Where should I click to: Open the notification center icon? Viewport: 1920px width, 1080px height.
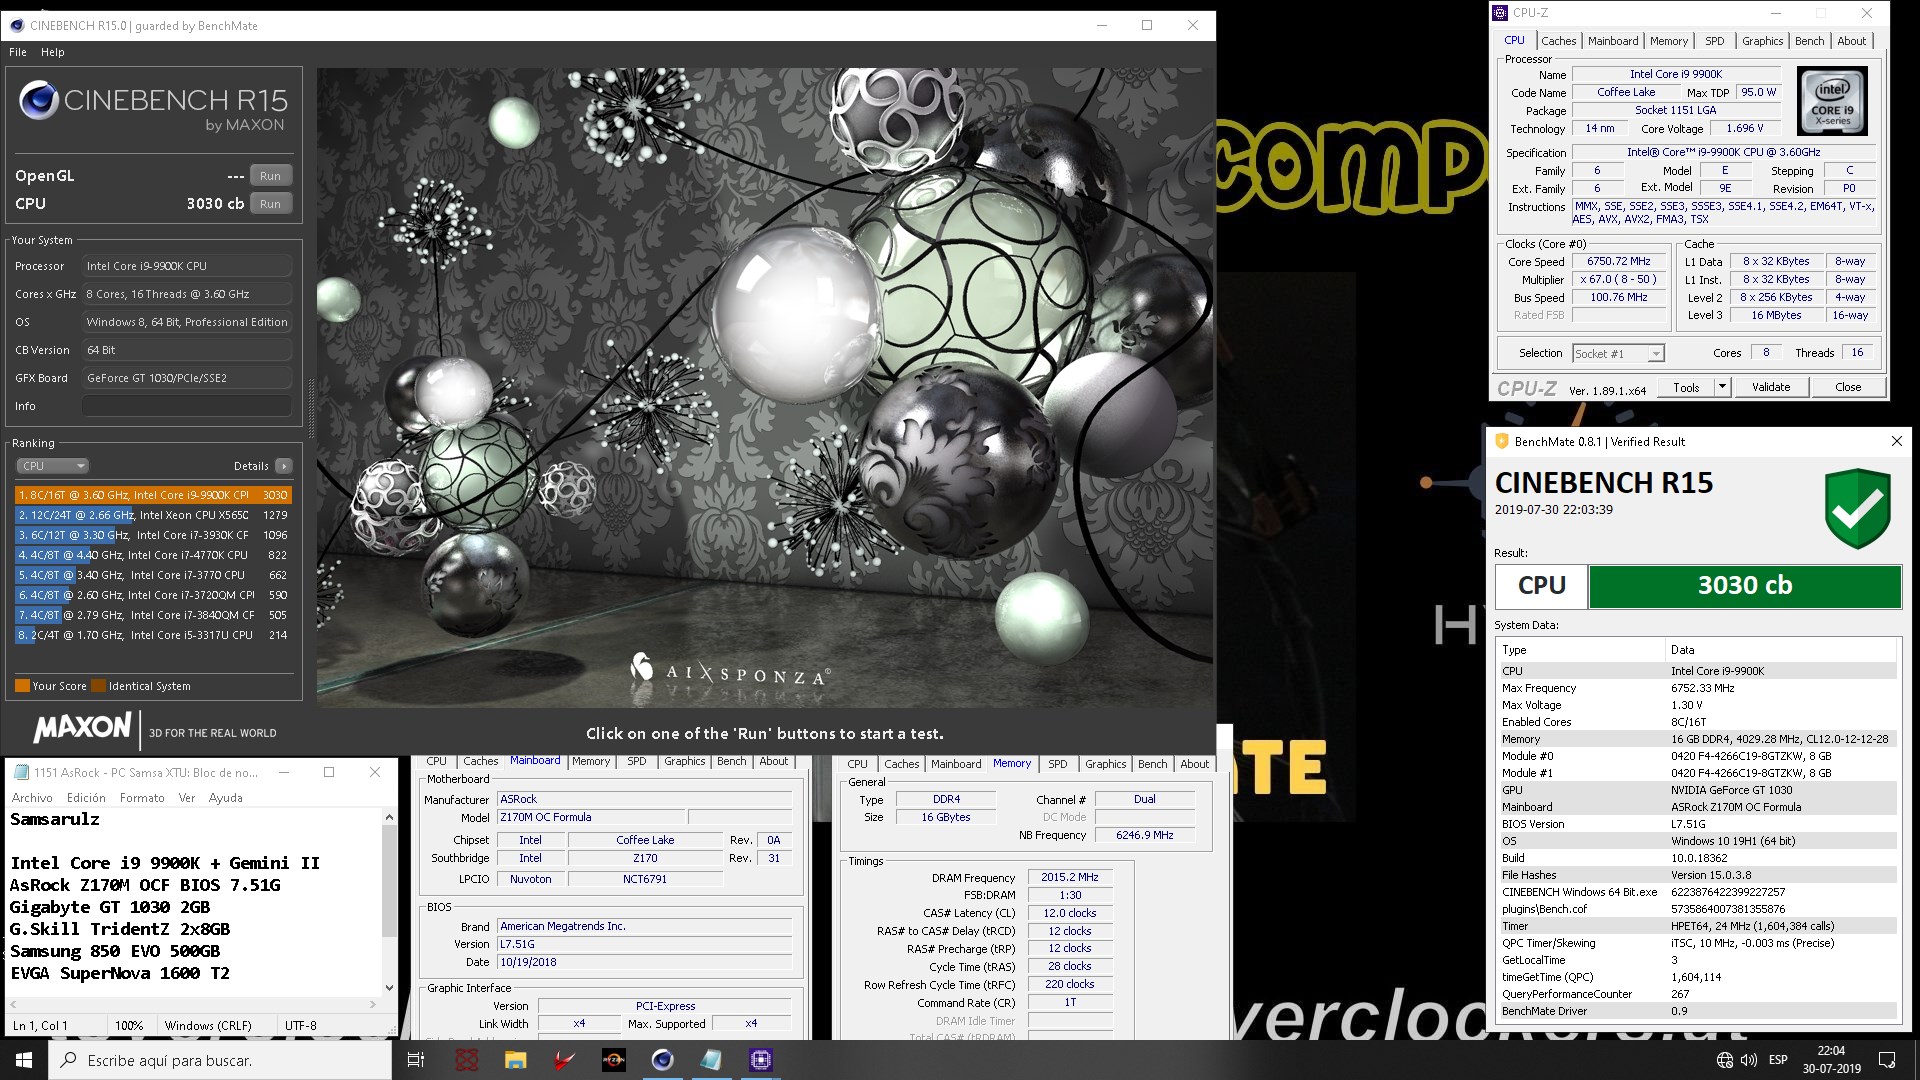point(1887,1060)
